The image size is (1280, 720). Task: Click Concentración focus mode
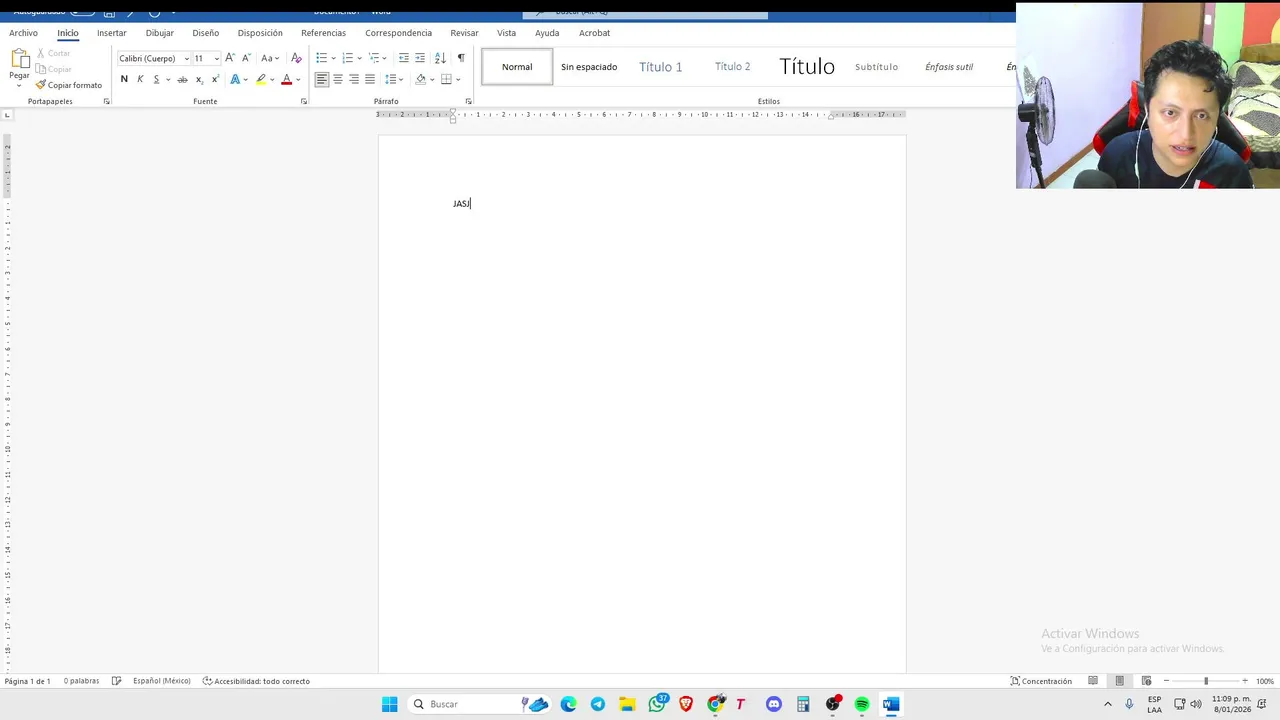coord(1041,681)
